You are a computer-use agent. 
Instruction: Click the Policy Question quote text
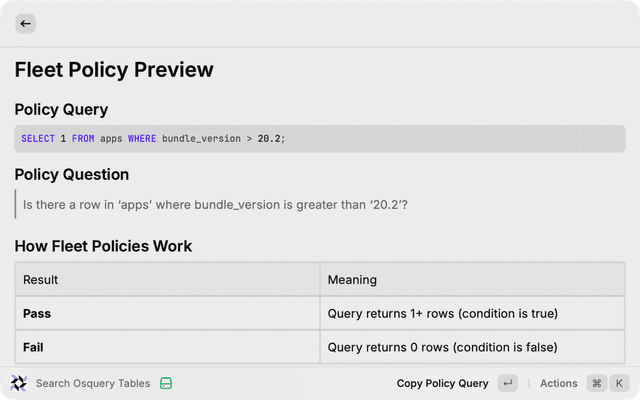(215, 205)
